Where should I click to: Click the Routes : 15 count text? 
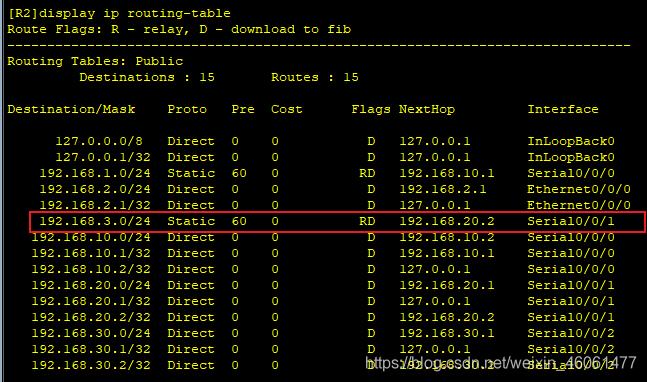click(x=315, y=78)
